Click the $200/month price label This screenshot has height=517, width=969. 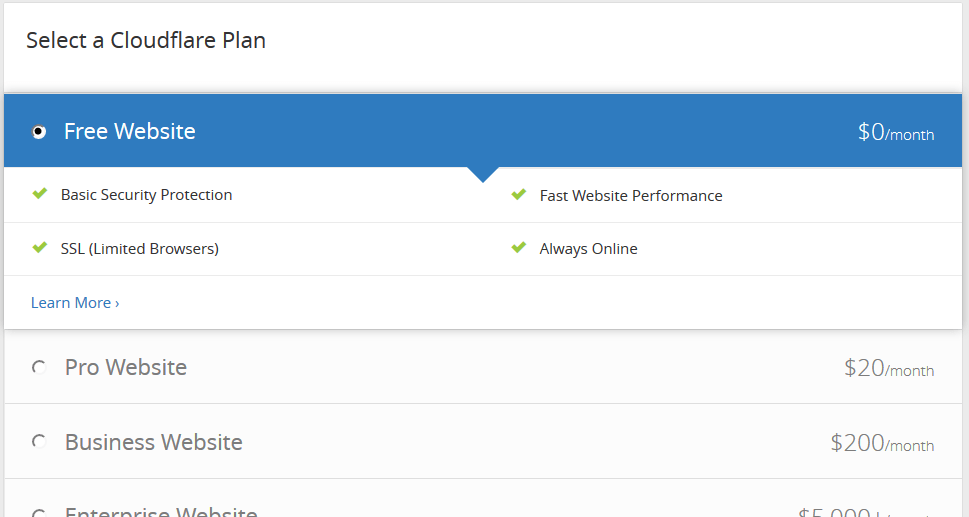click(882, 443)
